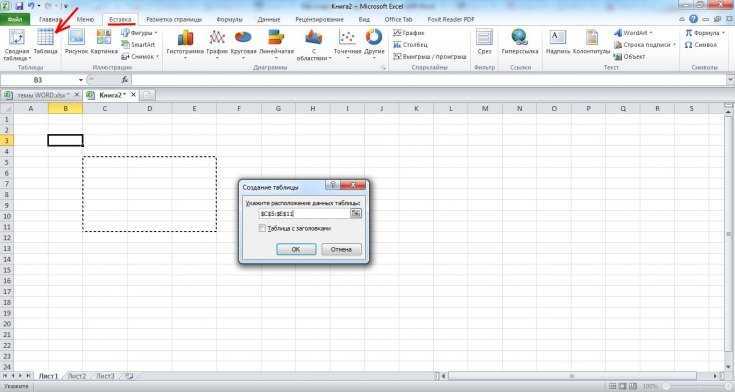Select column header D
Image resolution: width=735 pixels, height=392 pixels.
coord(150,109)
